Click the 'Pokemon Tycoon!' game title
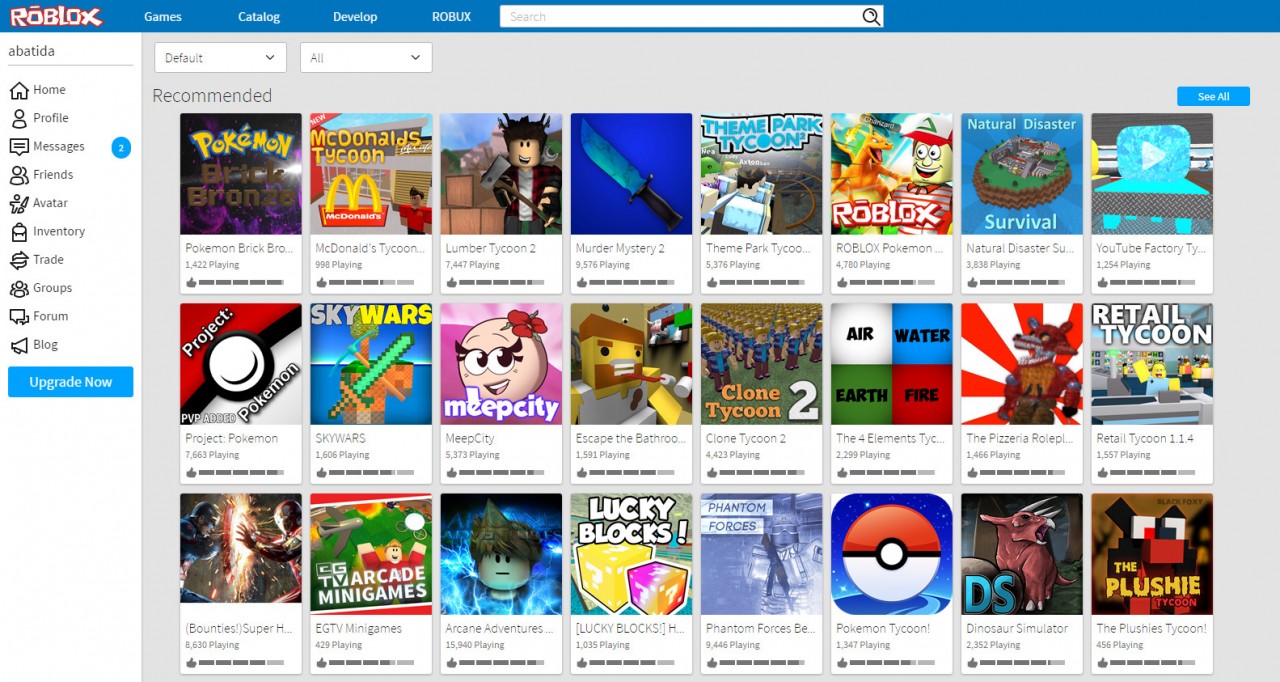Viewport: 1280px width, 682px height. click(x=883, y=628)
